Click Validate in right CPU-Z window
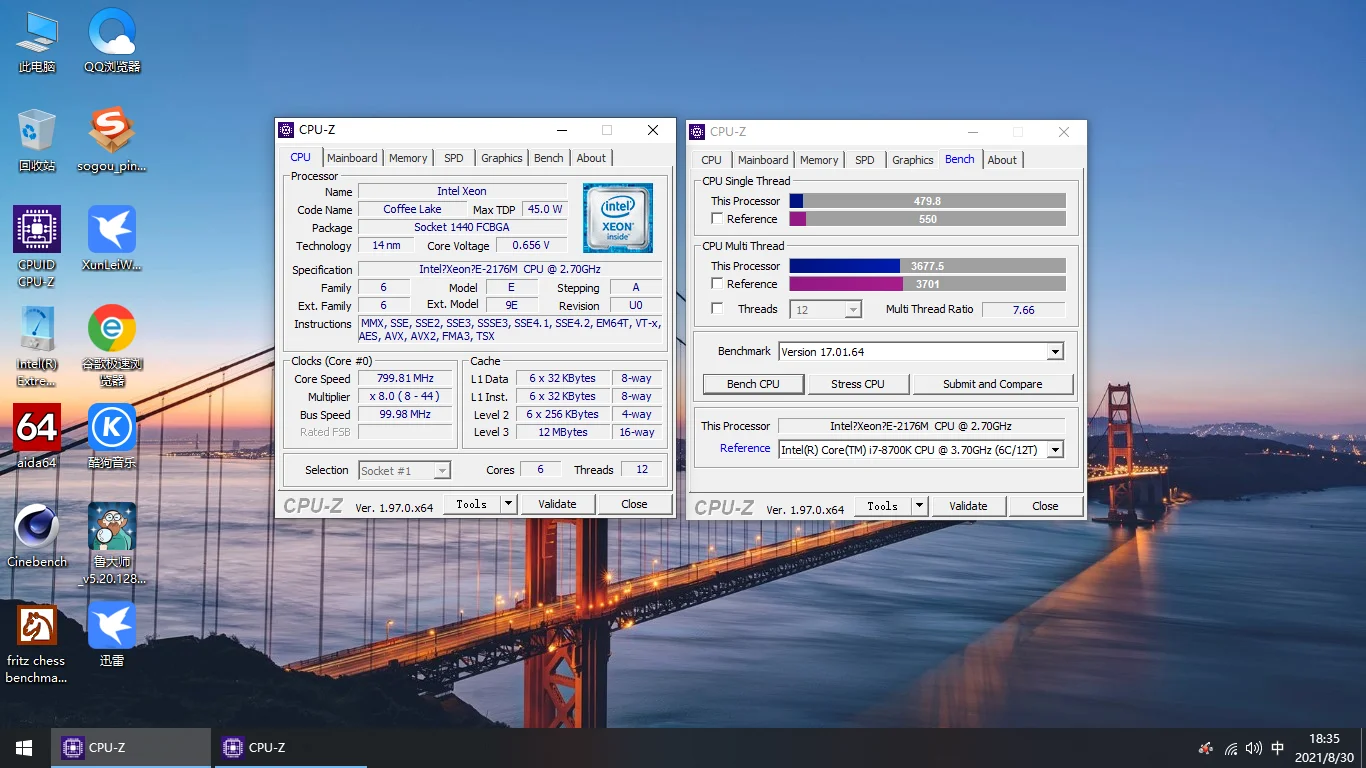1366x768 pixels. click(968, 506)
